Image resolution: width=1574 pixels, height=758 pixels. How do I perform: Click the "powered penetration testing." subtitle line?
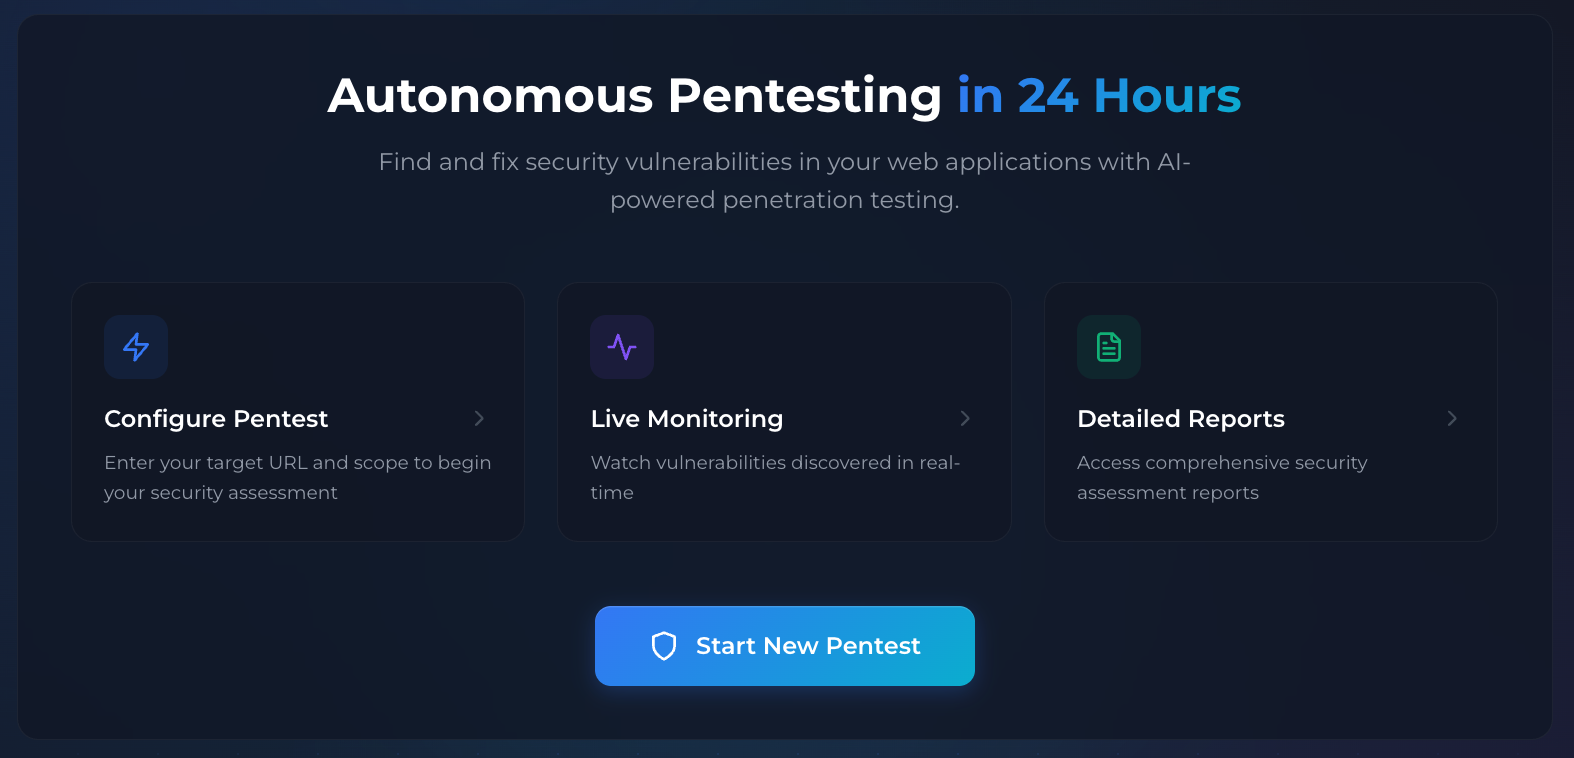pos(784,200)
